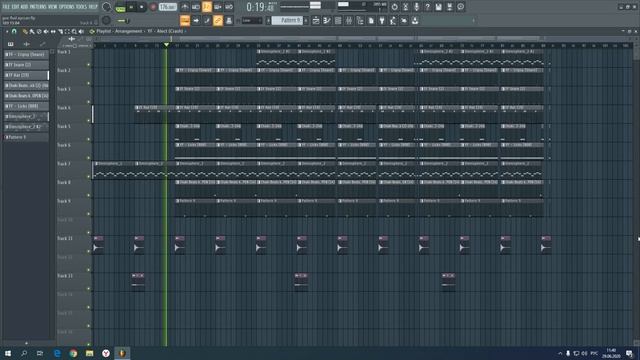Mute Track 2 using its green switch
640x360 pixels.
[x=89, y=83]
